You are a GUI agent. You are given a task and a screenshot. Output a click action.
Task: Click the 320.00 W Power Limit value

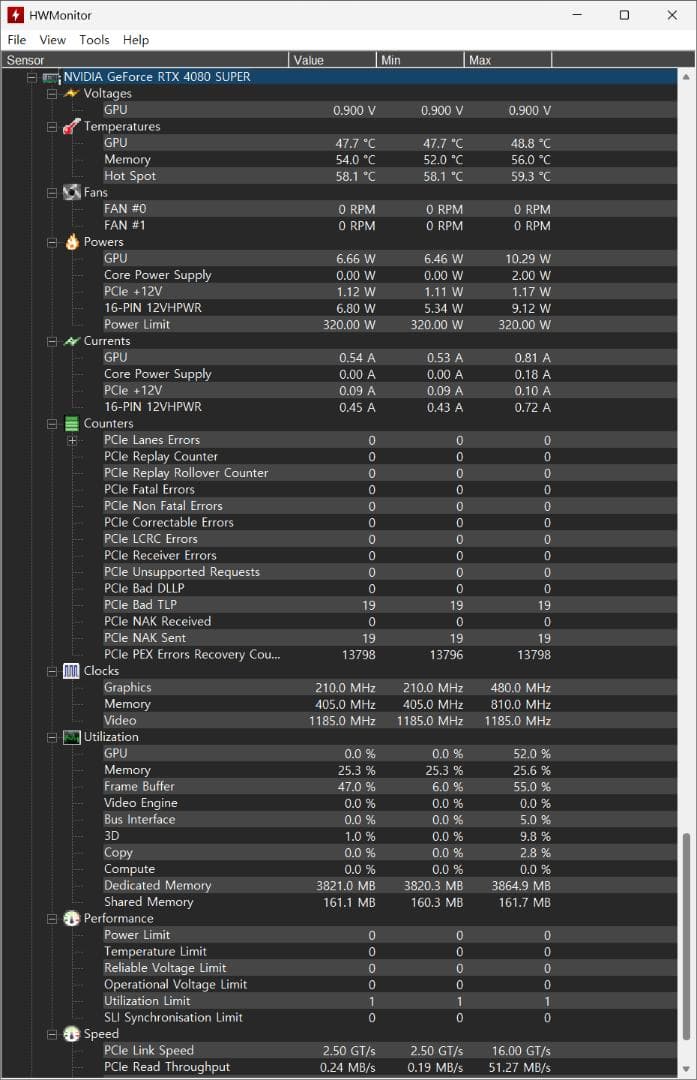(x=349, y=324)
